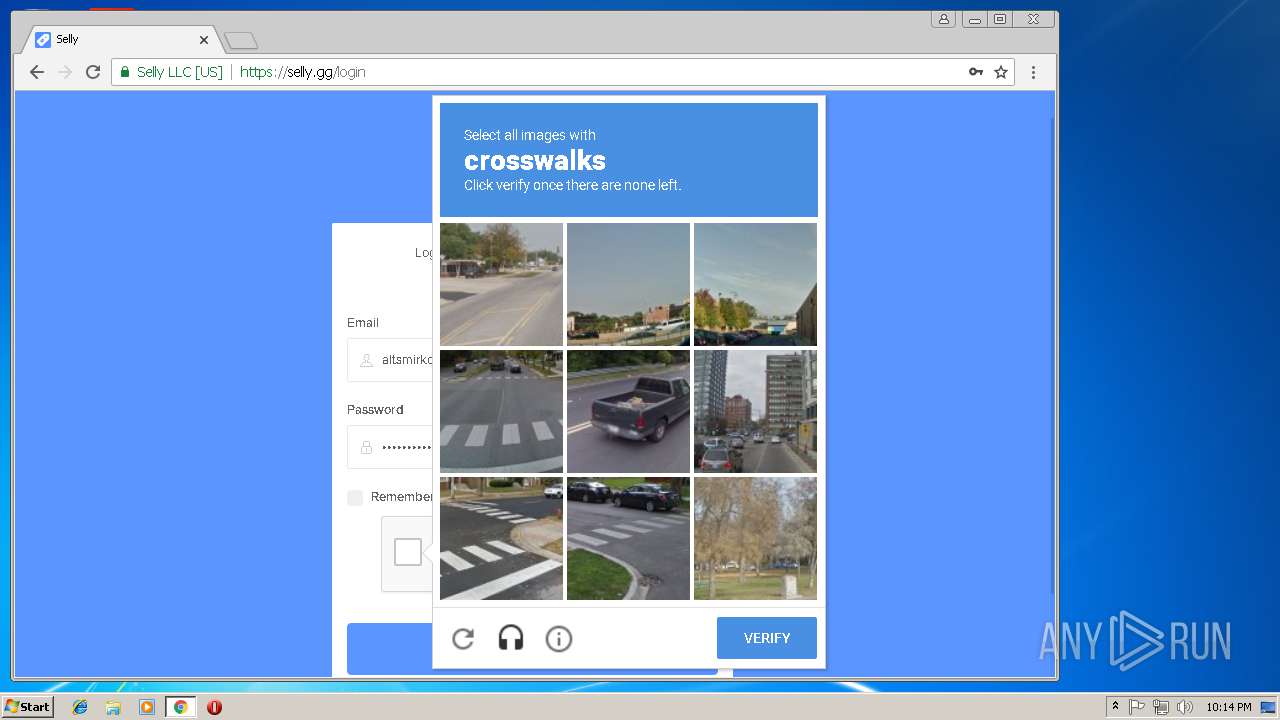Image resolution: width=1280 pixels, height=720 pixels.
Task: Open a new tab button
Action: click(241, 41)
